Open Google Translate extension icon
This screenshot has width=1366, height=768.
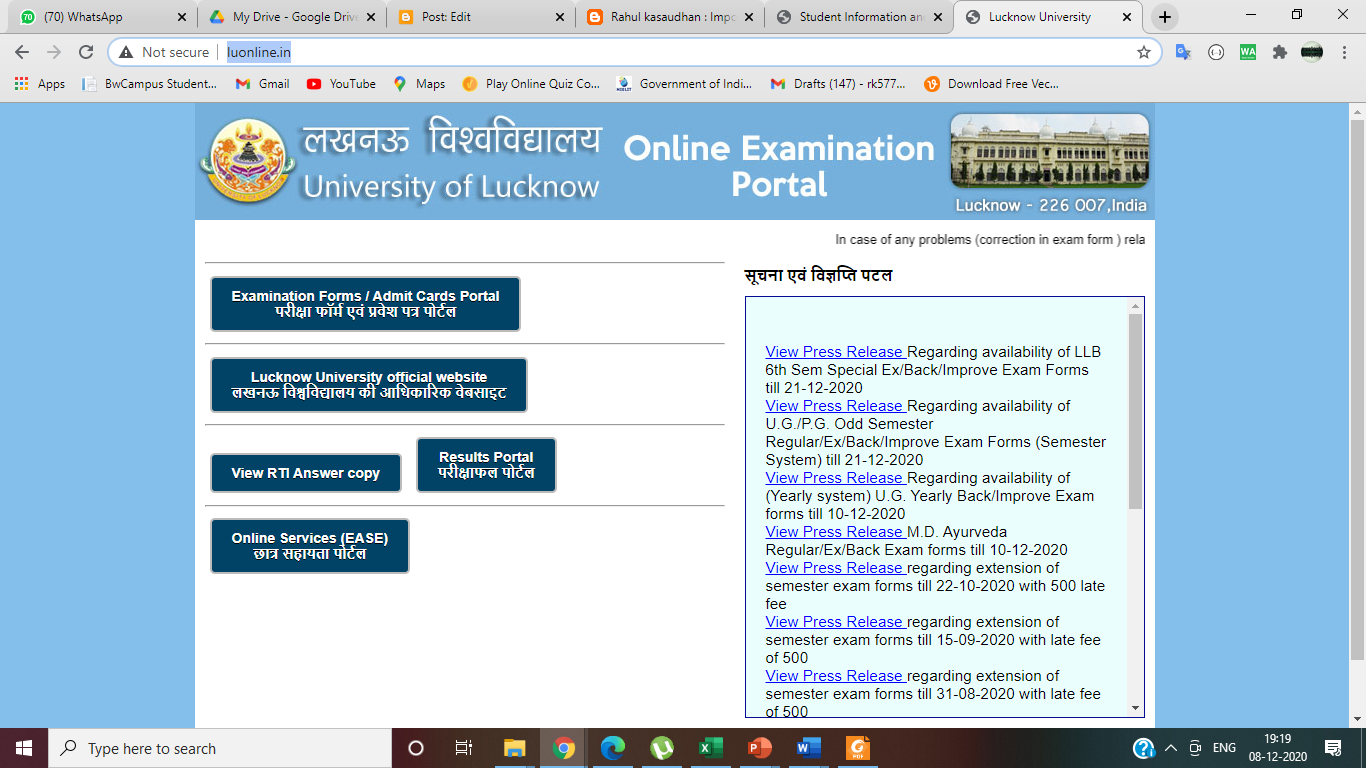point(1184,52)
